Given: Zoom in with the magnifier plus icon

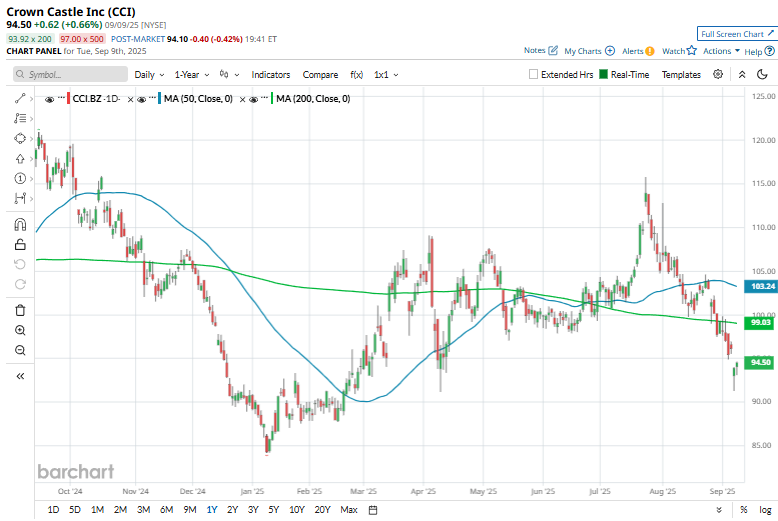Looking at the screenshot, I should click(x=20, y=330).
